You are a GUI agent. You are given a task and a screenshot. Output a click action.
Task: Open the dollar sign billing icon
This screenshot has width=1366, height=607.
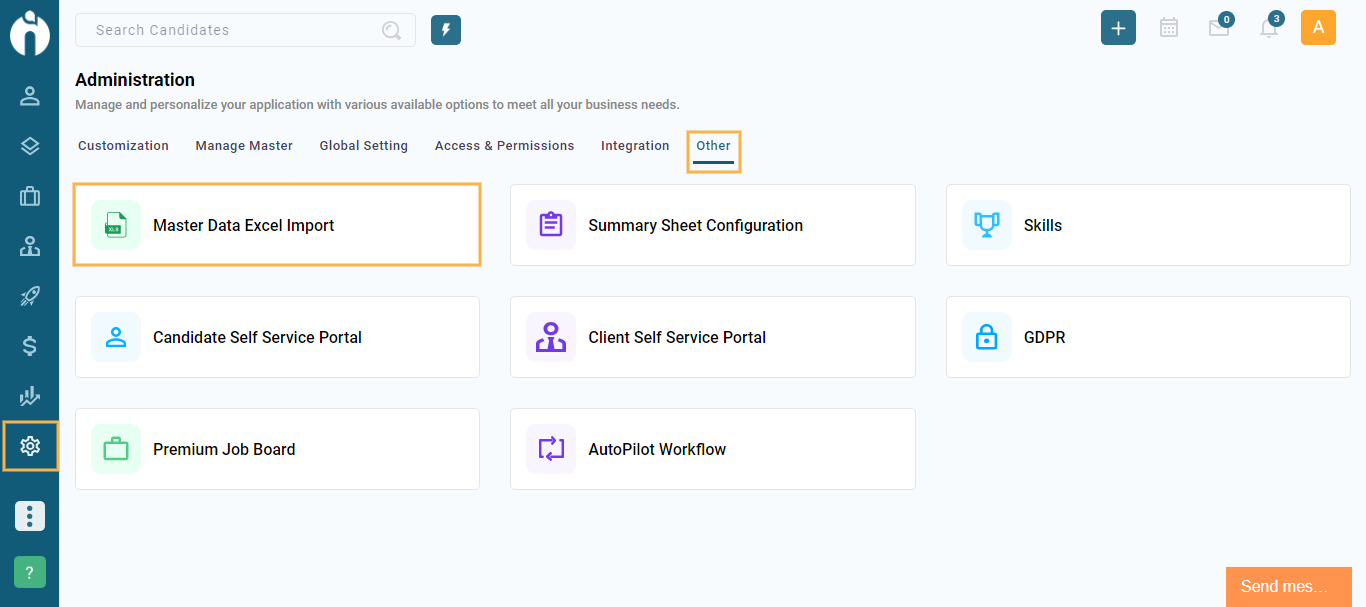30,346
